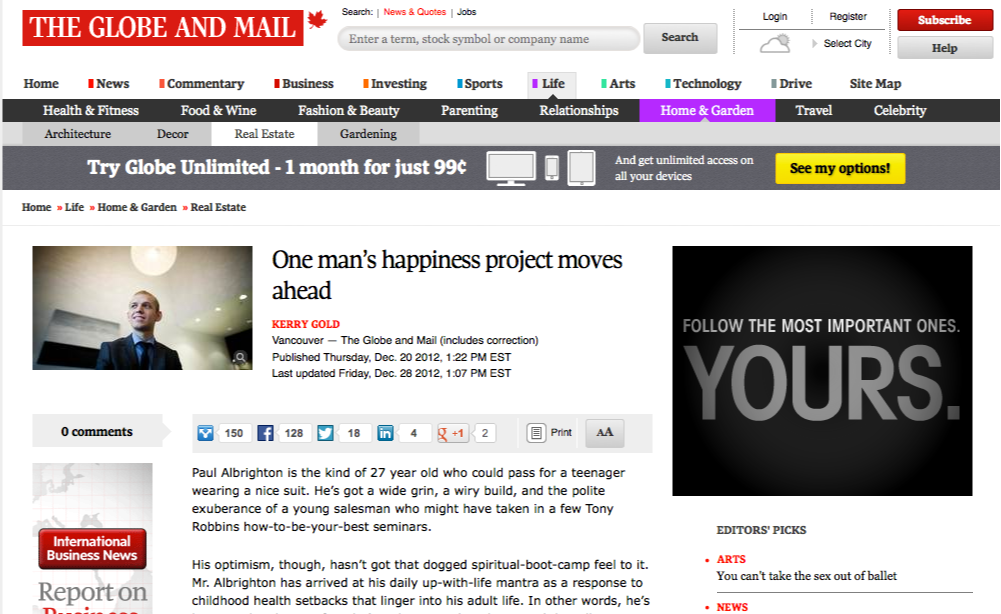Click the tablet device icon in banner

click(582, 168)
